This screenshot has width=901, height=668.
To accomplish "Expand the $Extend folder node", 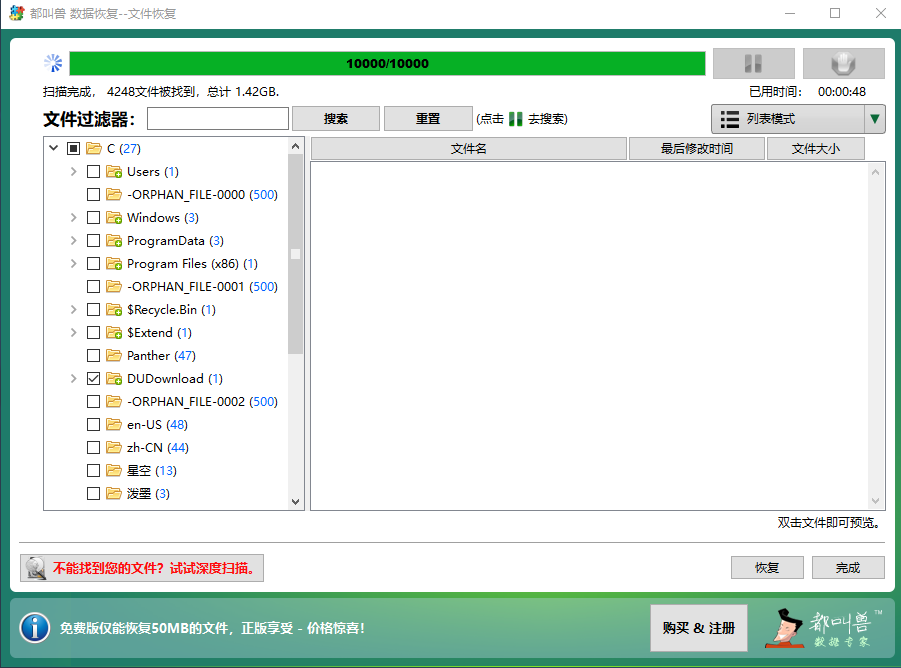I will tap(74, 332).
